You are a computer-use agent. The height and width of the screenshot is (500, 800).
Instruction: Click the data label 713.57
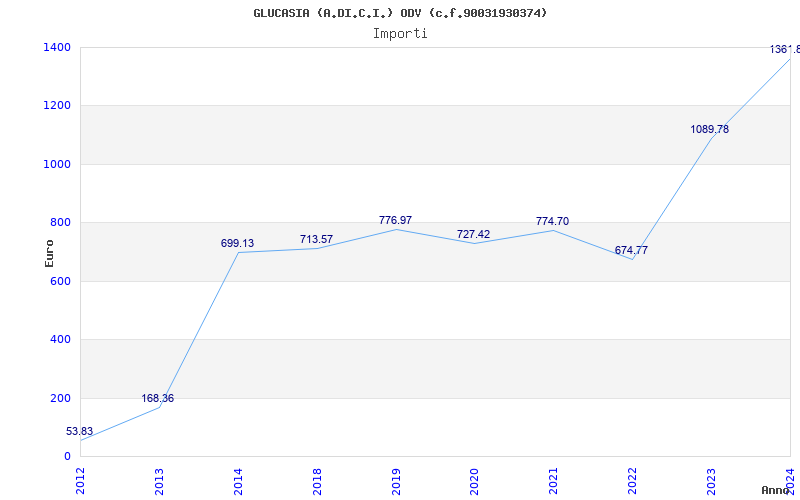[316, 239]
